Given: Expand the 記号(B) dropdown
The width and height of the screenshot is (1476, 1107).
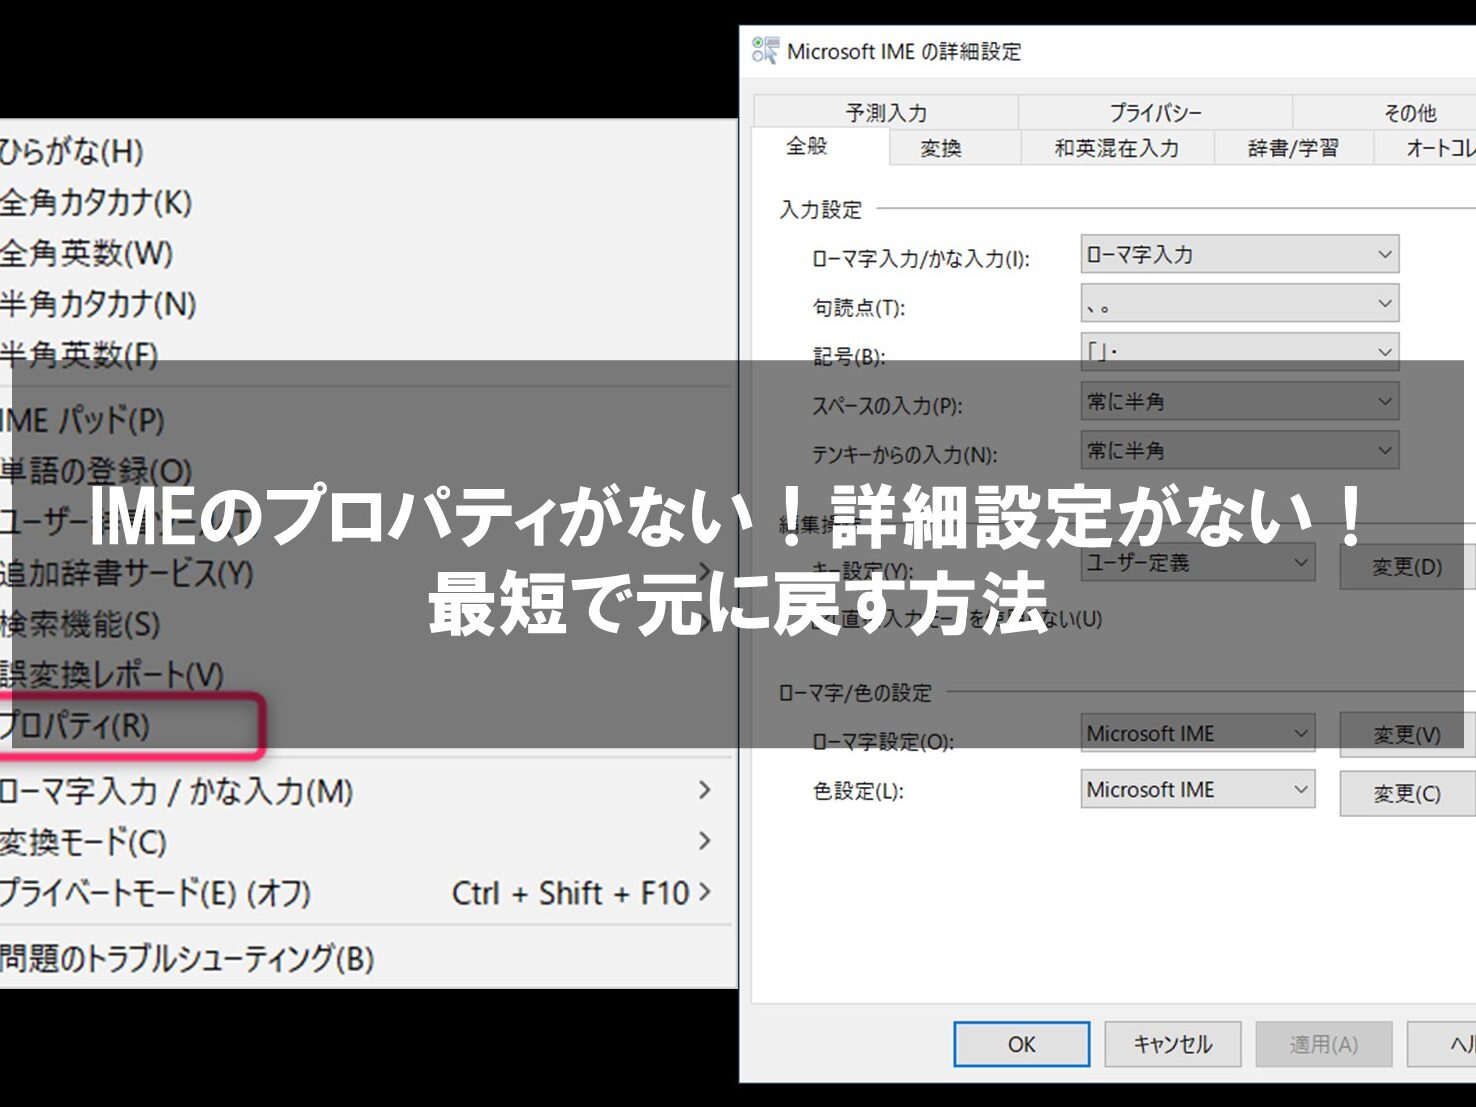Looking at the screenshot, I should coord(1239,352).
